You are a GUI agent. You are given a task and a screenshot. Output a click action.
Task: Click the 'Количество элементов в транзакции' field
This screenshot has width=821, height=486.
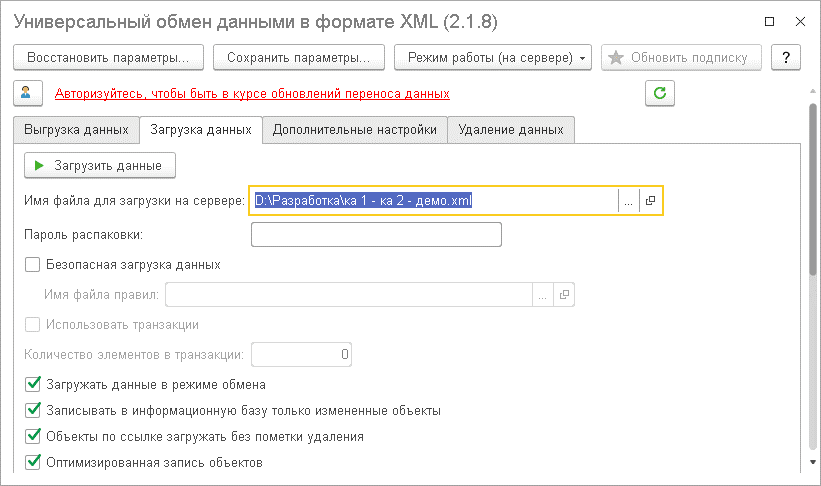[x=301, y=355]
